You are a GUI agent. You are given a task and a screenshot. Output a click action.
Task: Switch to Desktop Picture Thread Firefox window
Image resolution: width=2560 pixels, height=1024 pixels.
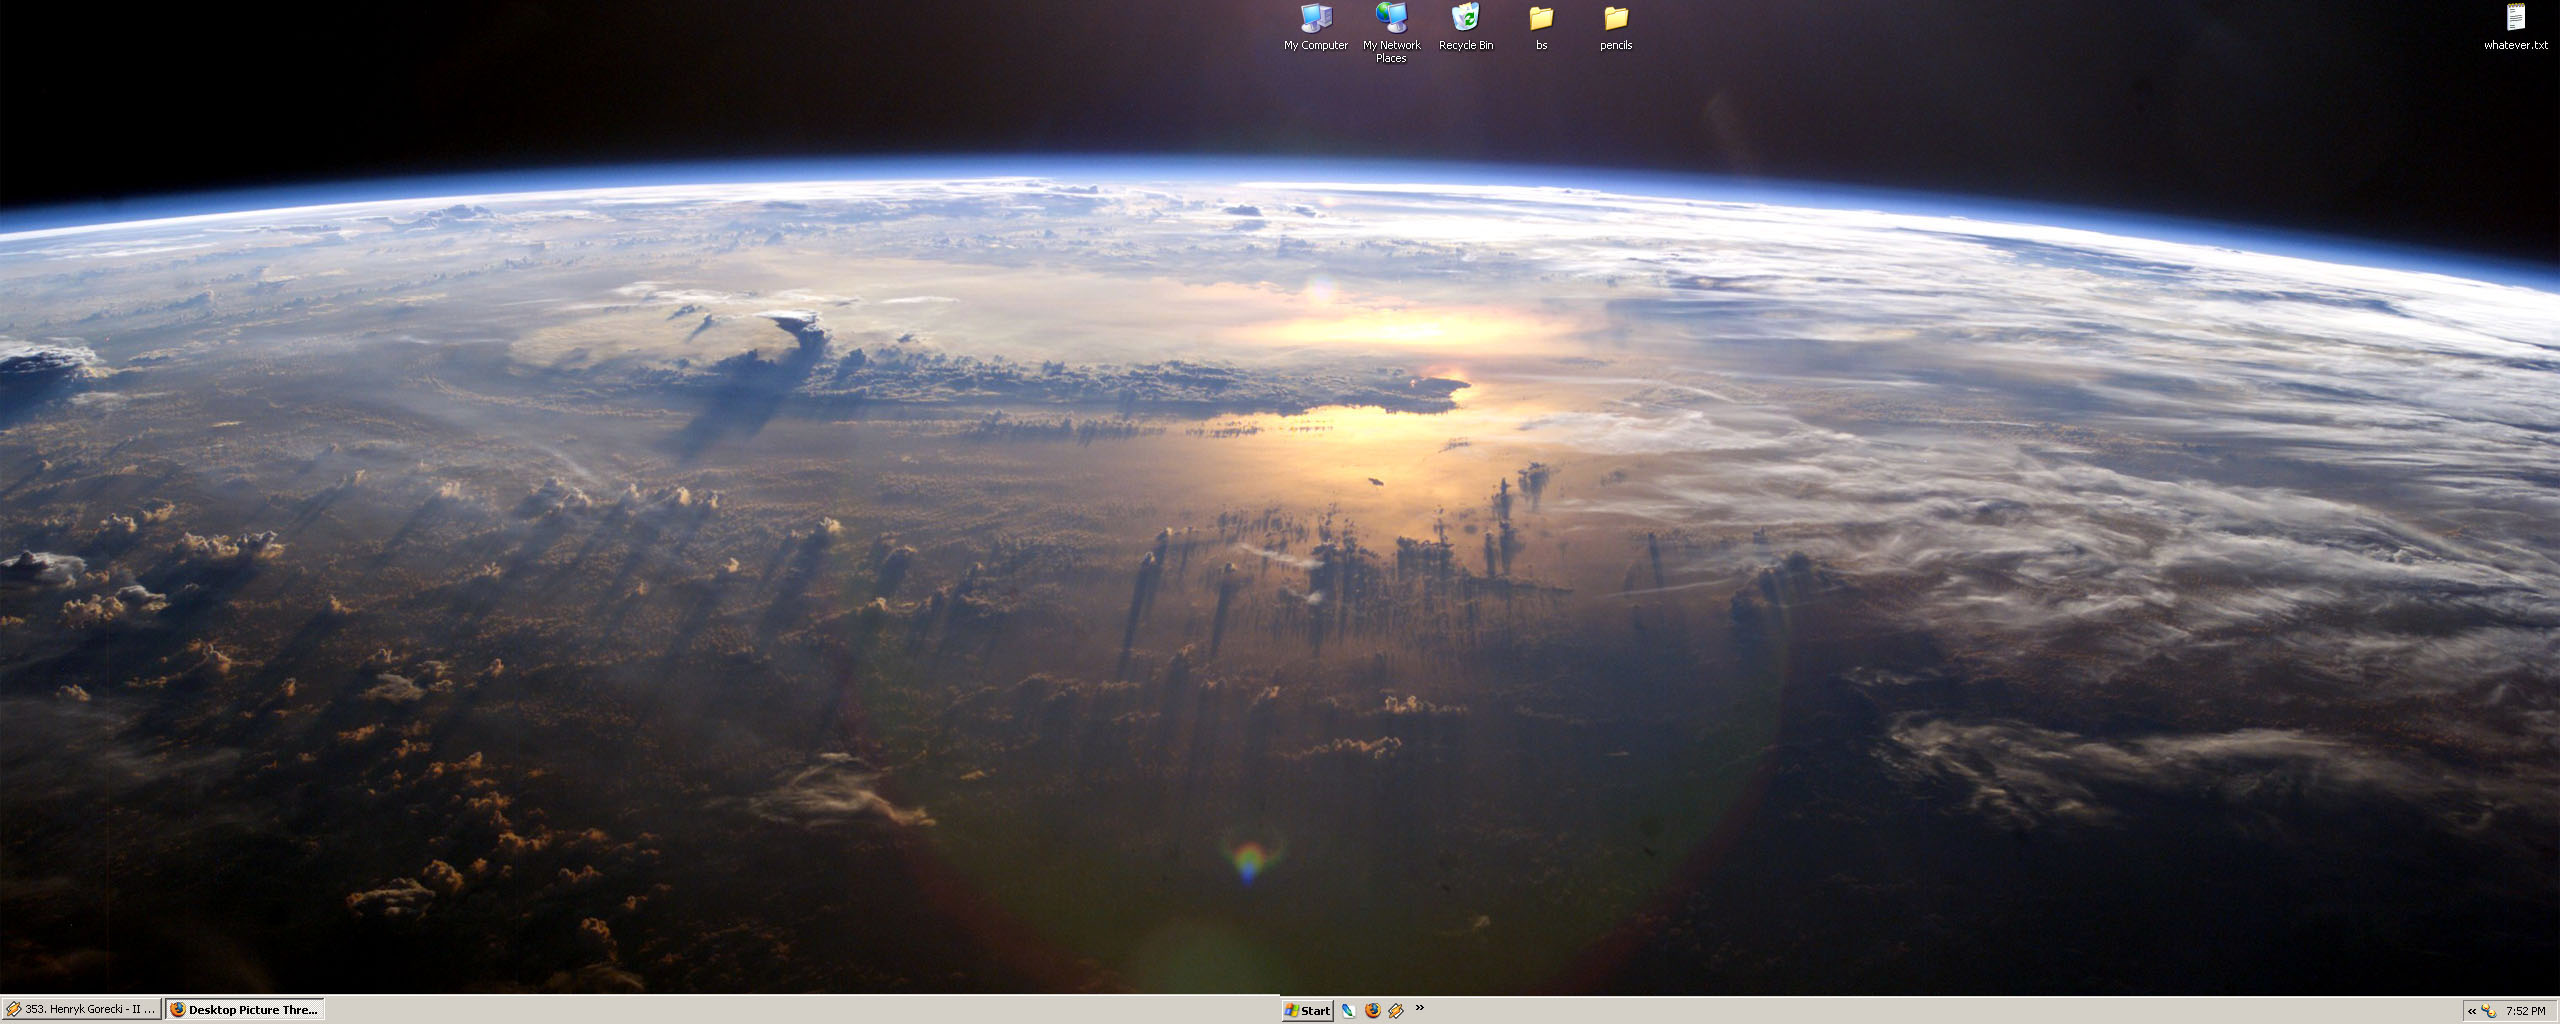pyautogui.click(x=244, y=1009)
